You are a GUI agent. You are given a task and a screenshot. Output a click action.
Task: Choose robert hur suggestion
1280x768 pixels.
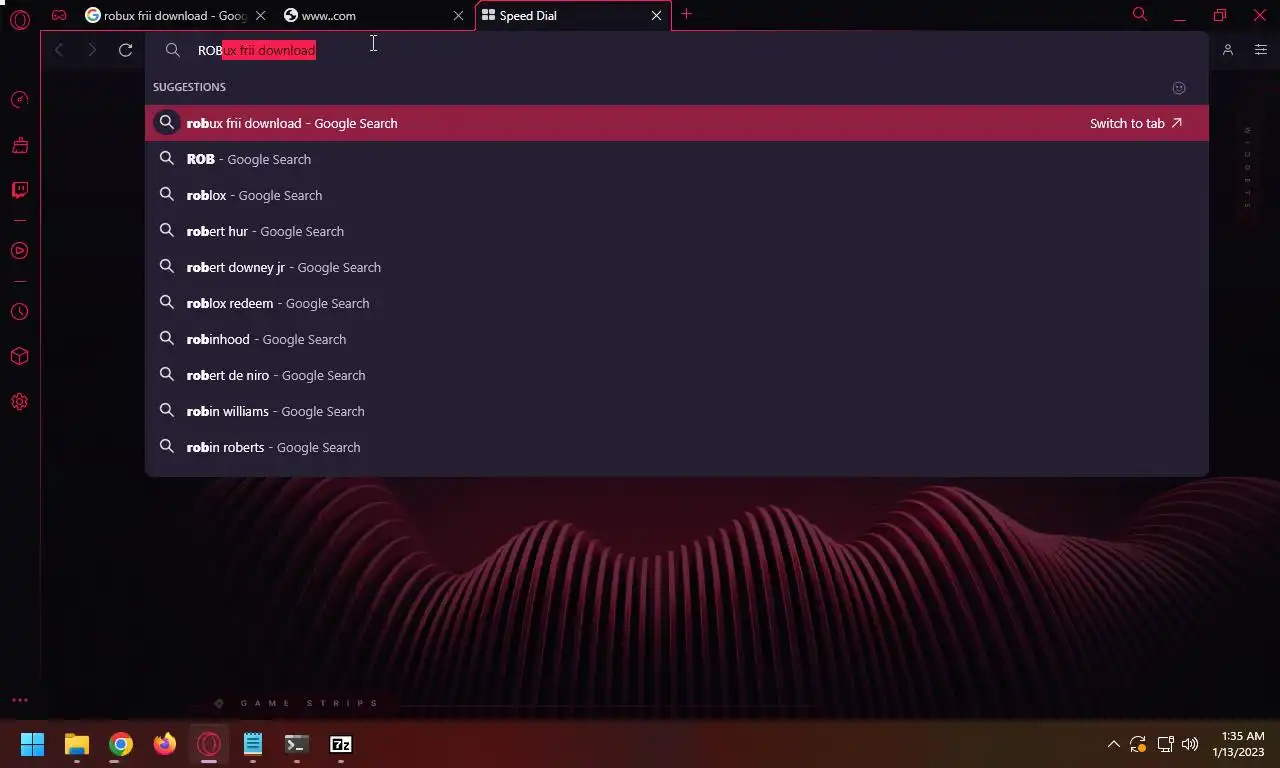(677, 231)
